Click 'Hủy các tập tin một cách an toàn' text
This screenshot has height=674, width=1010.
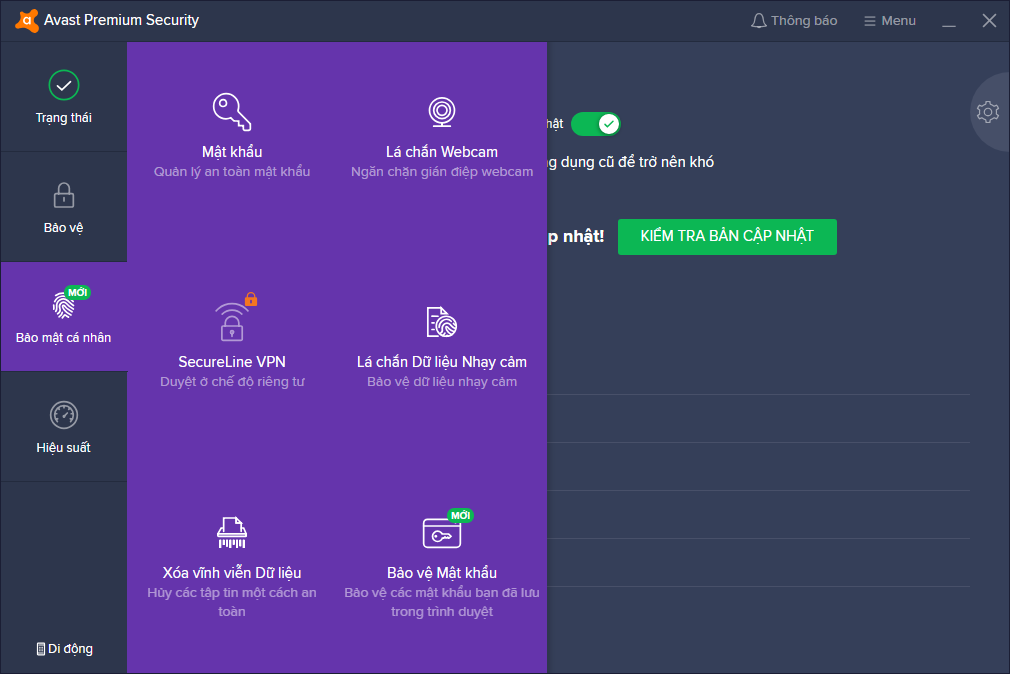[232, 602]
